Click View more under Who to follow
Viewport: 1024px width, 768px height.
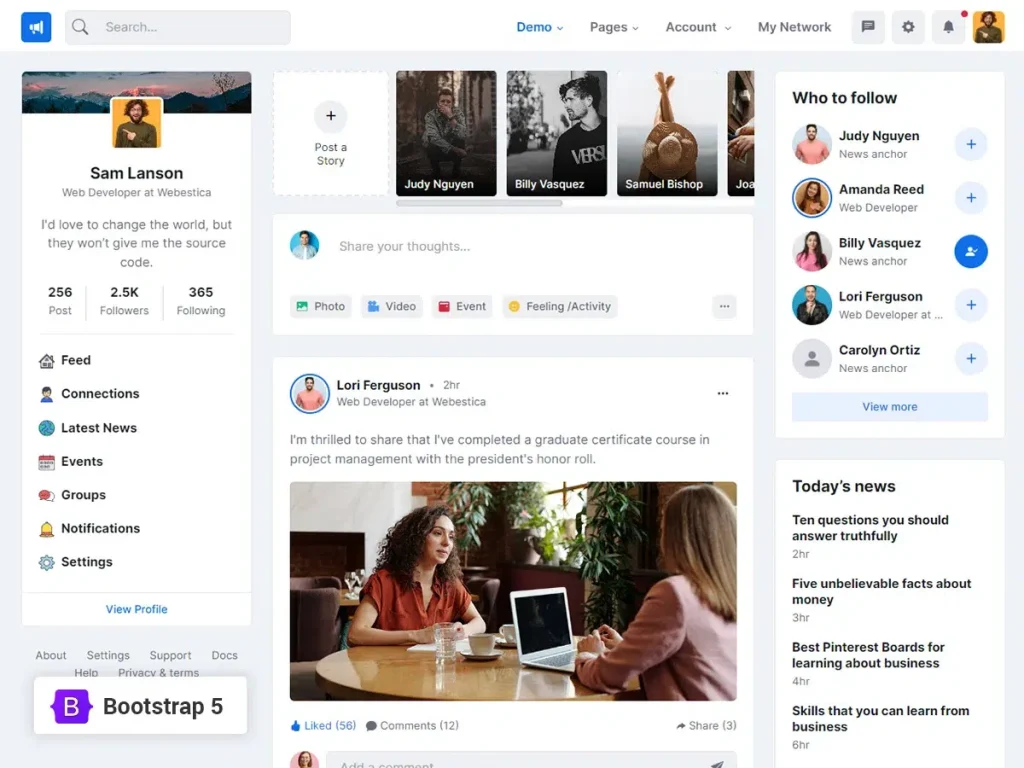click(889, 407)
